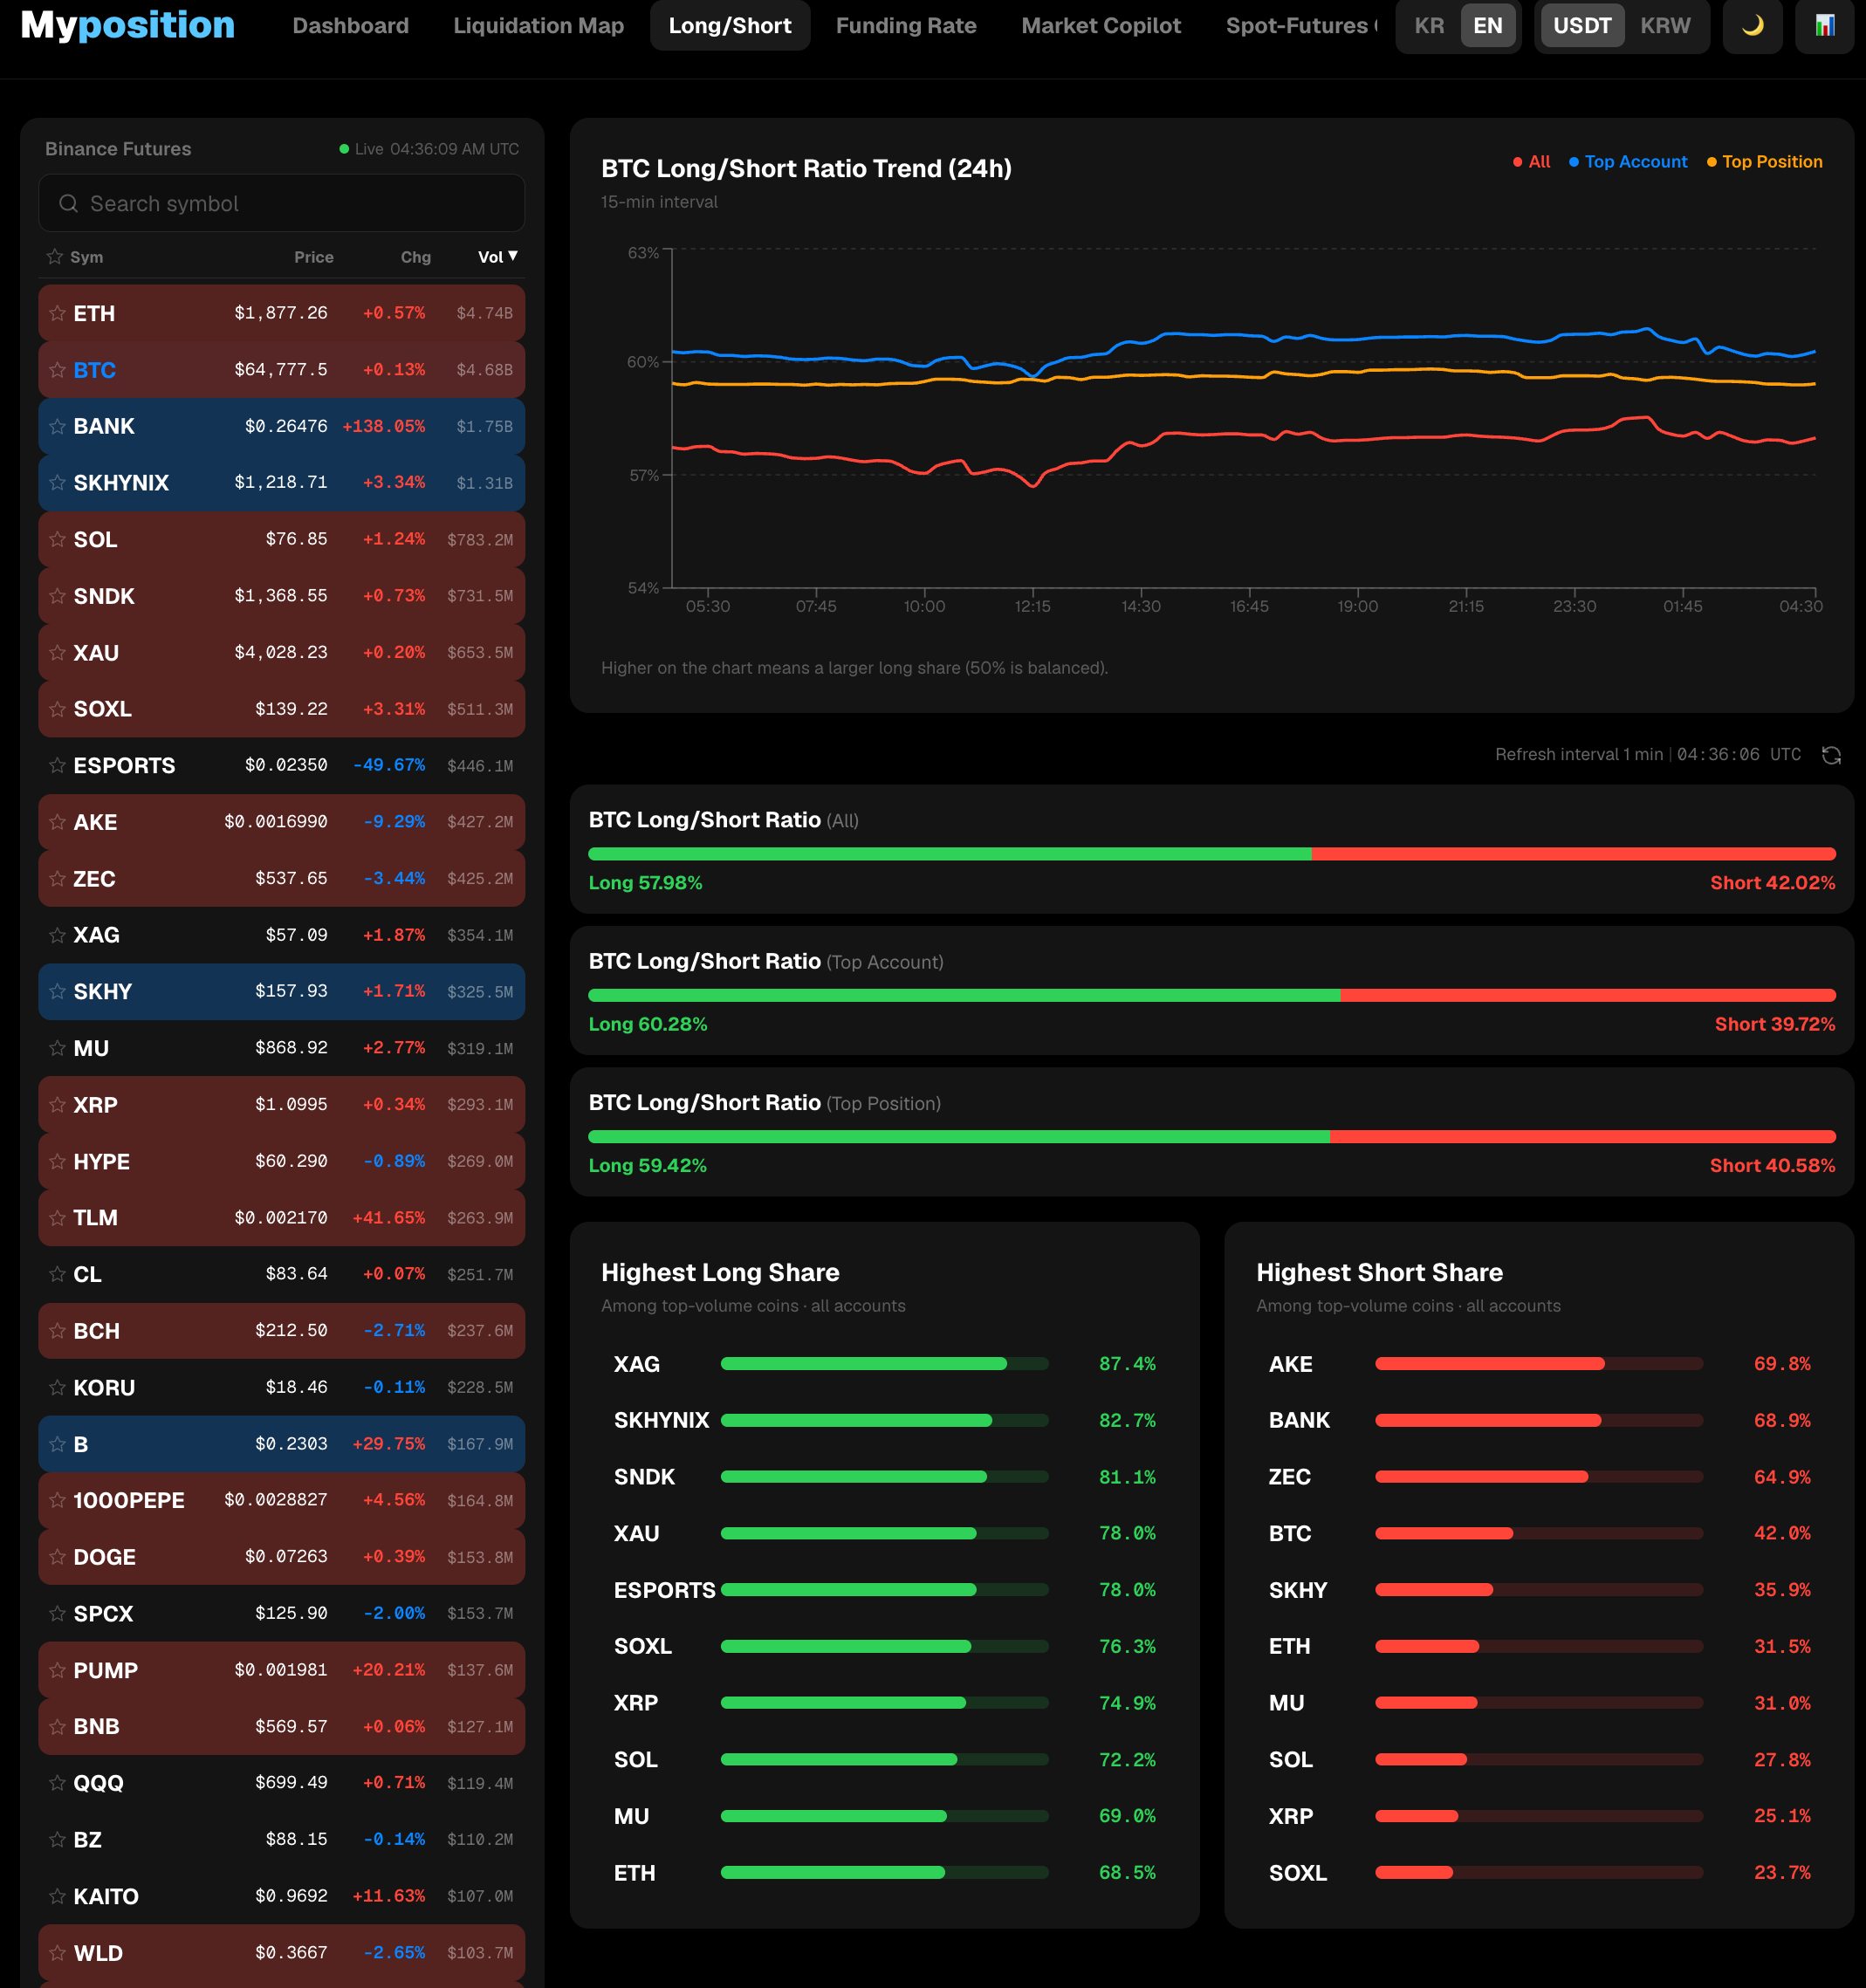Click the BTC All long/short ratio bar

[1212, 854]
